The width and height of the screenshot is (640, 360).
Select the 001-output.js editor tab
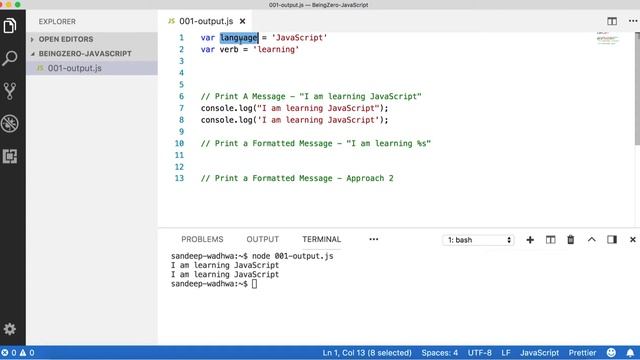[x=204, y=21]
